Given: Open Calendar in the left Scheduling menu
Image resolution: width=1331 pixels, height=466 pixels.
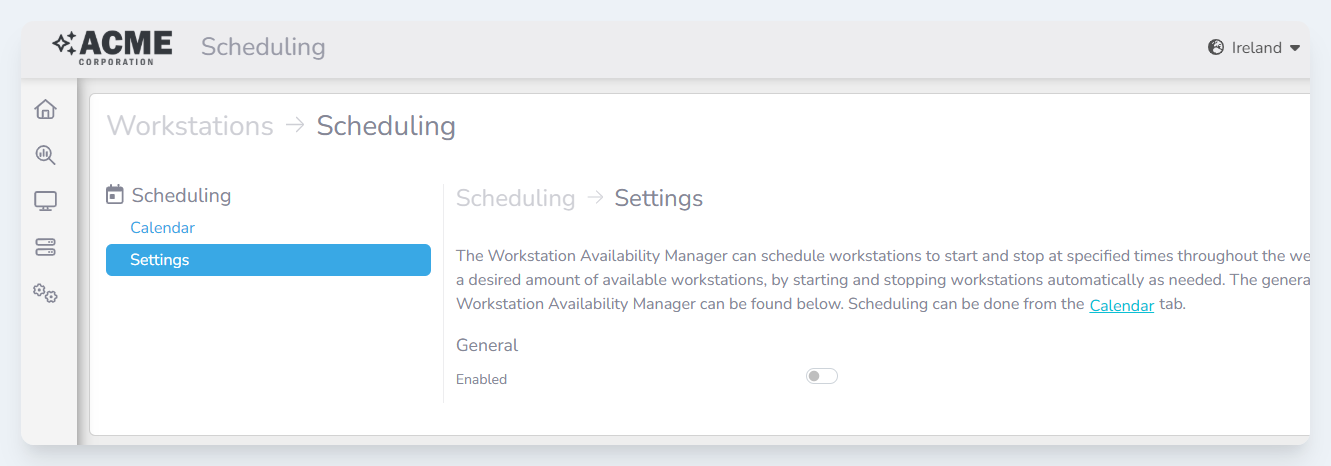Looking at the screenshot, I should pos(162,228).
